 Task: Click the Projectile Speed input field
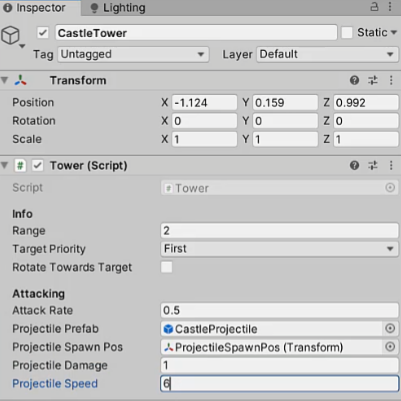(279, 384)
